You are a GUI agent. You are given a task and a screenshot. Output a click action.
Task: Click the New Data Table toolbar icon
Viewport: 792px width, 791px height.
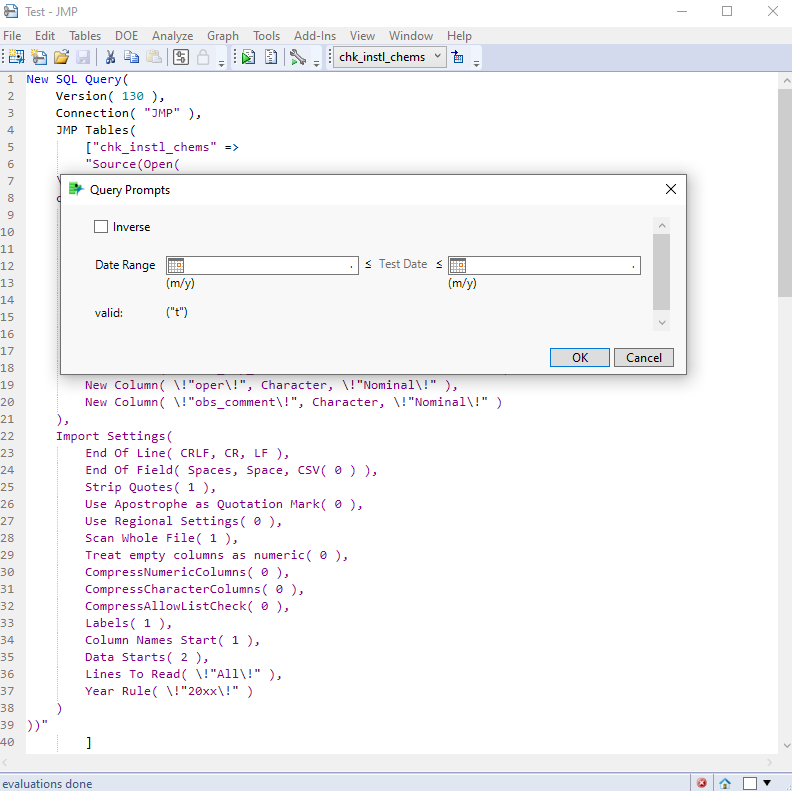17,58
